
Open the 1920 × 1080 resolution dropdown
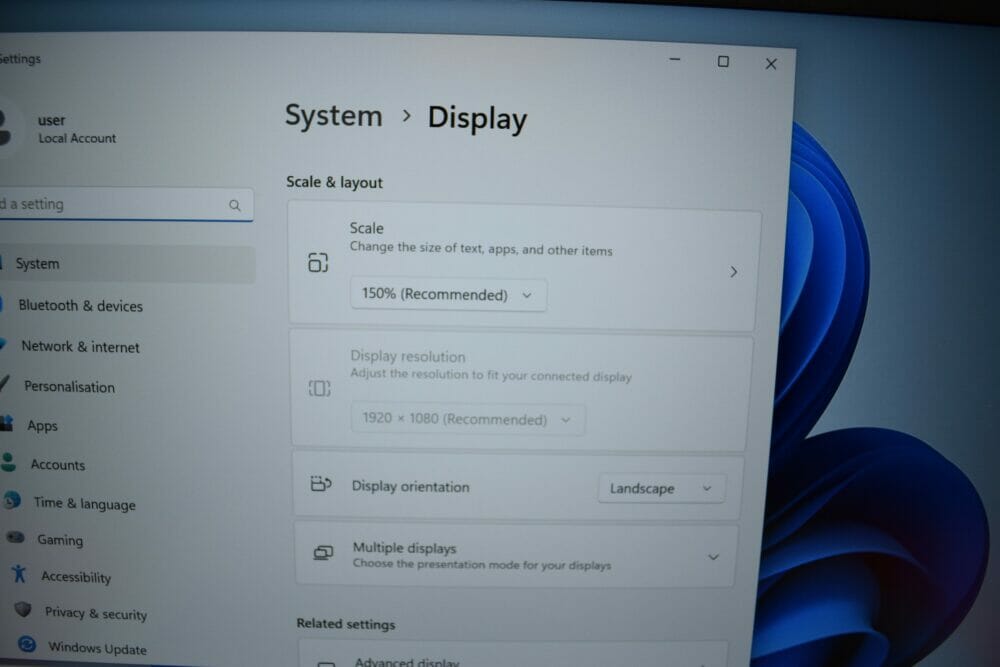pyautogui.click(x=467, y=420)
